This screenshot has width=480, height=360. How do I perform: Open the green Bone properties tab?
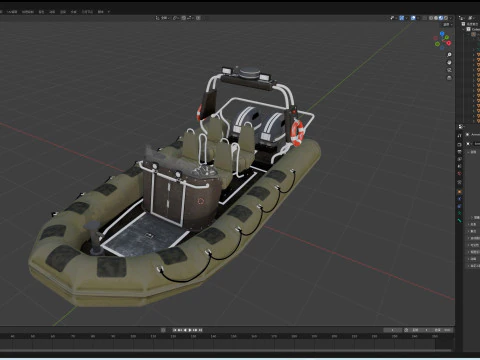(x=460, y=220)
